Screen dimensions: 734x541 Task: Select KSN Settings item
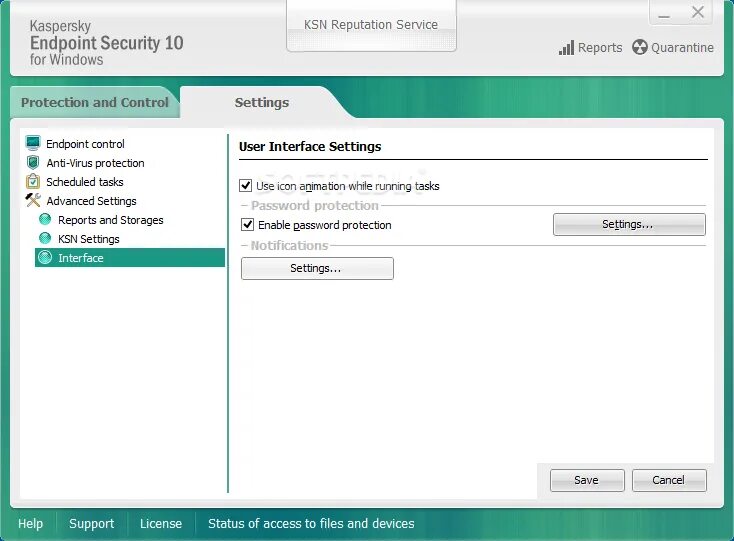88,239
